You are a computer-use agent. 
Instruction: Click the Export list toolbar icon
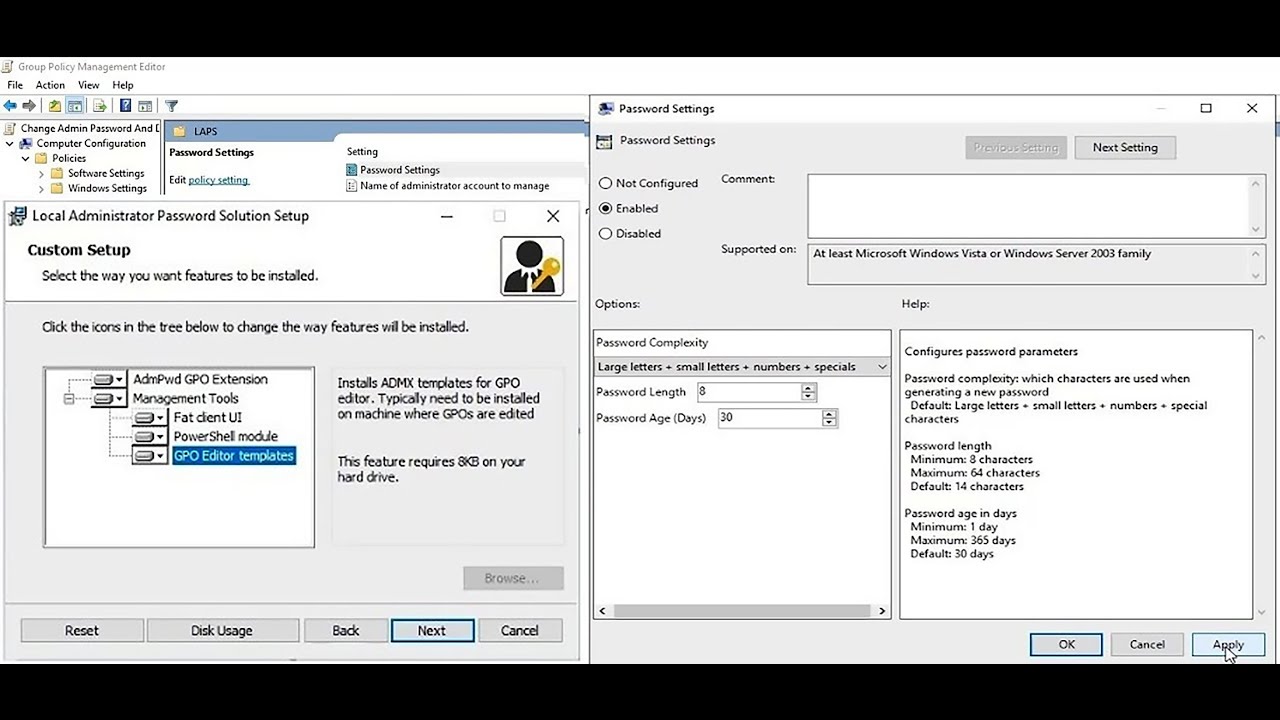point(100,106)
